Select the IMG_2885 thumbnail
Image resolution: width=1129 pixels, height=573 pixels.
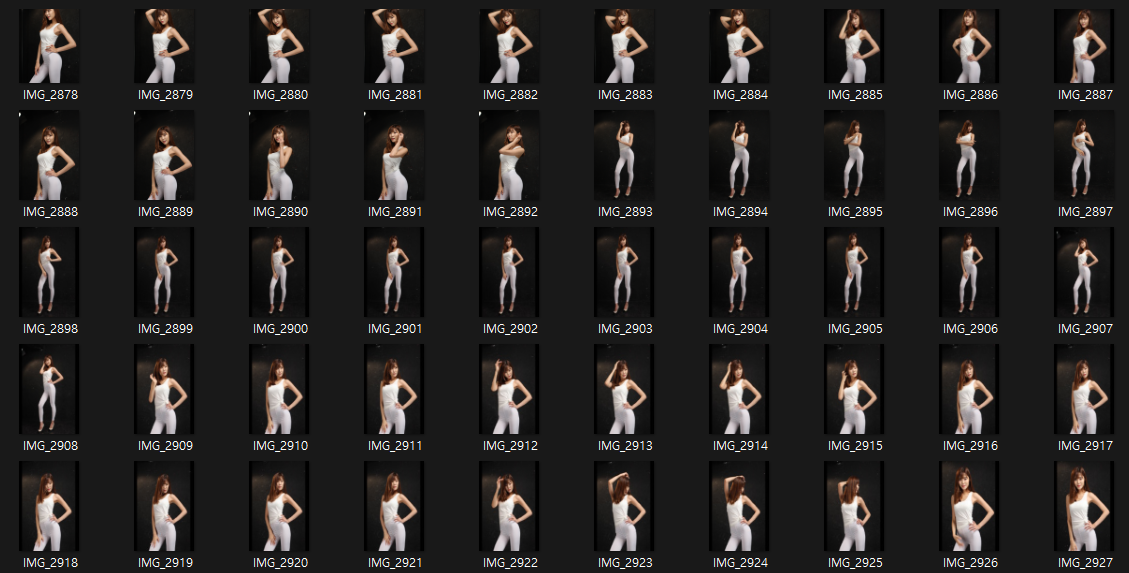click(x=855, y=46)
